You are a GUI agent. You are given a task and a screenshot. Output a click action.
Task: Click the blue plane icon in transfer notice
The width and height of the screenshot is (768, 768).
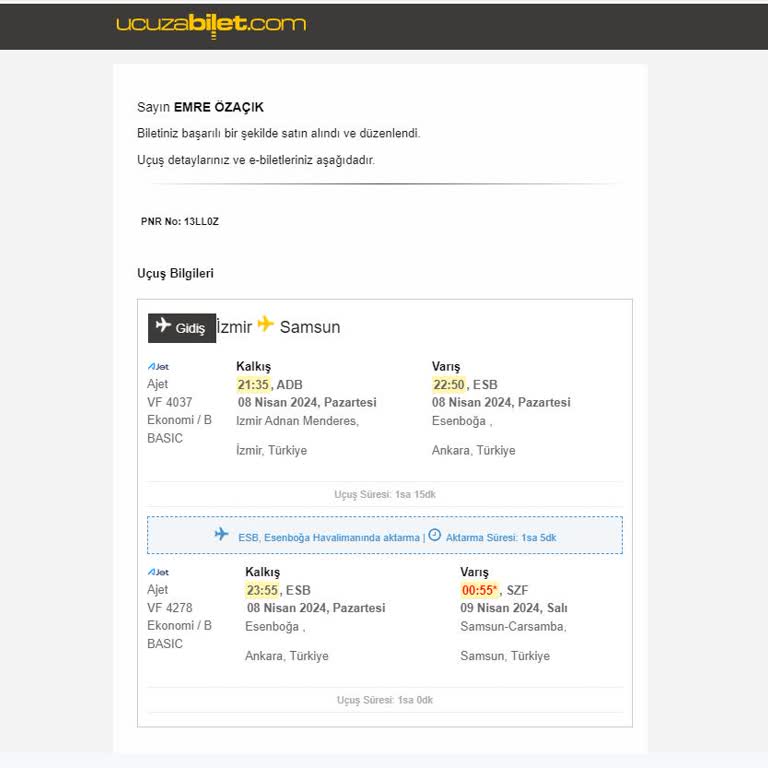[x=222, y=534]
